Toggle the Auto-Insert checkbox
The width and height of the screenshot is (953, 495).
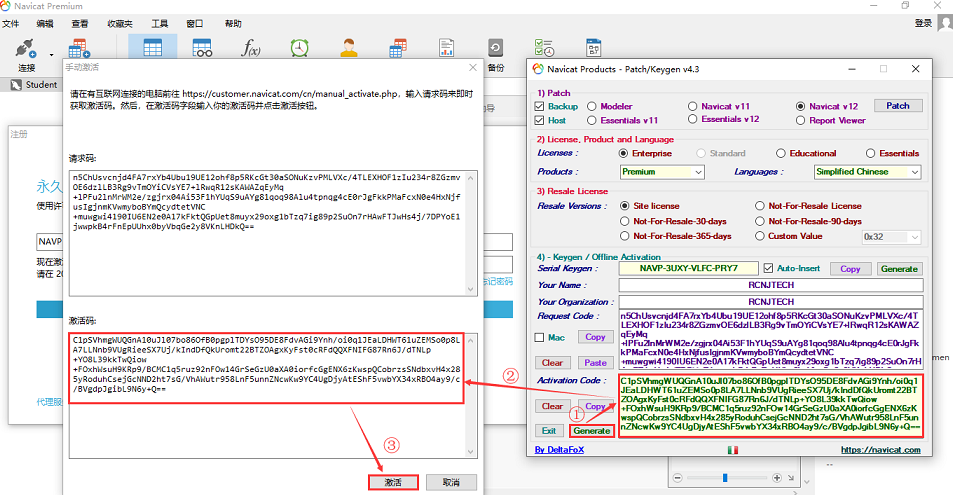(768, 268)
